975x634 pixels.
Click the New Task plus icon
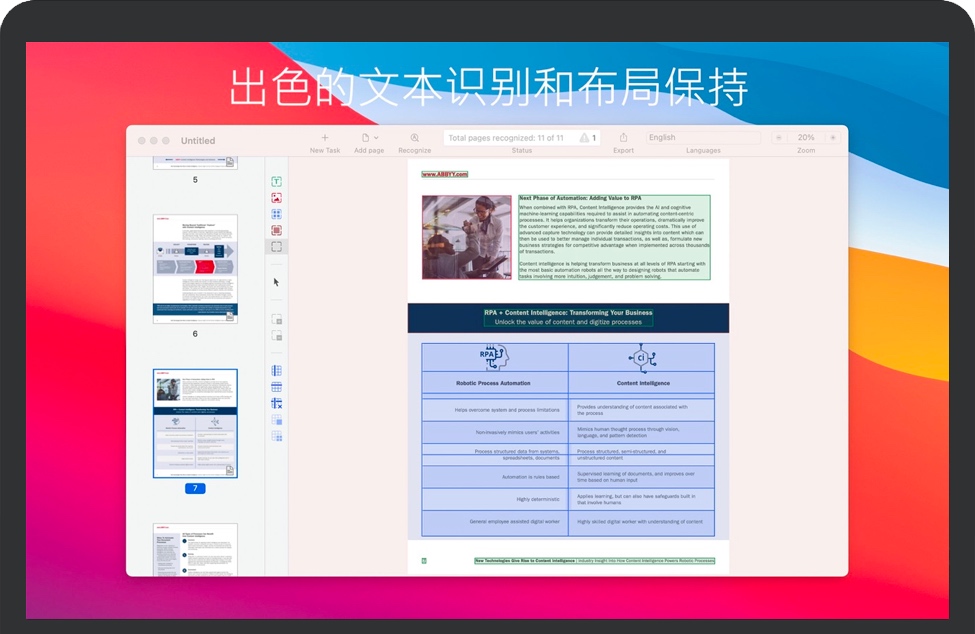click(324, 138)
